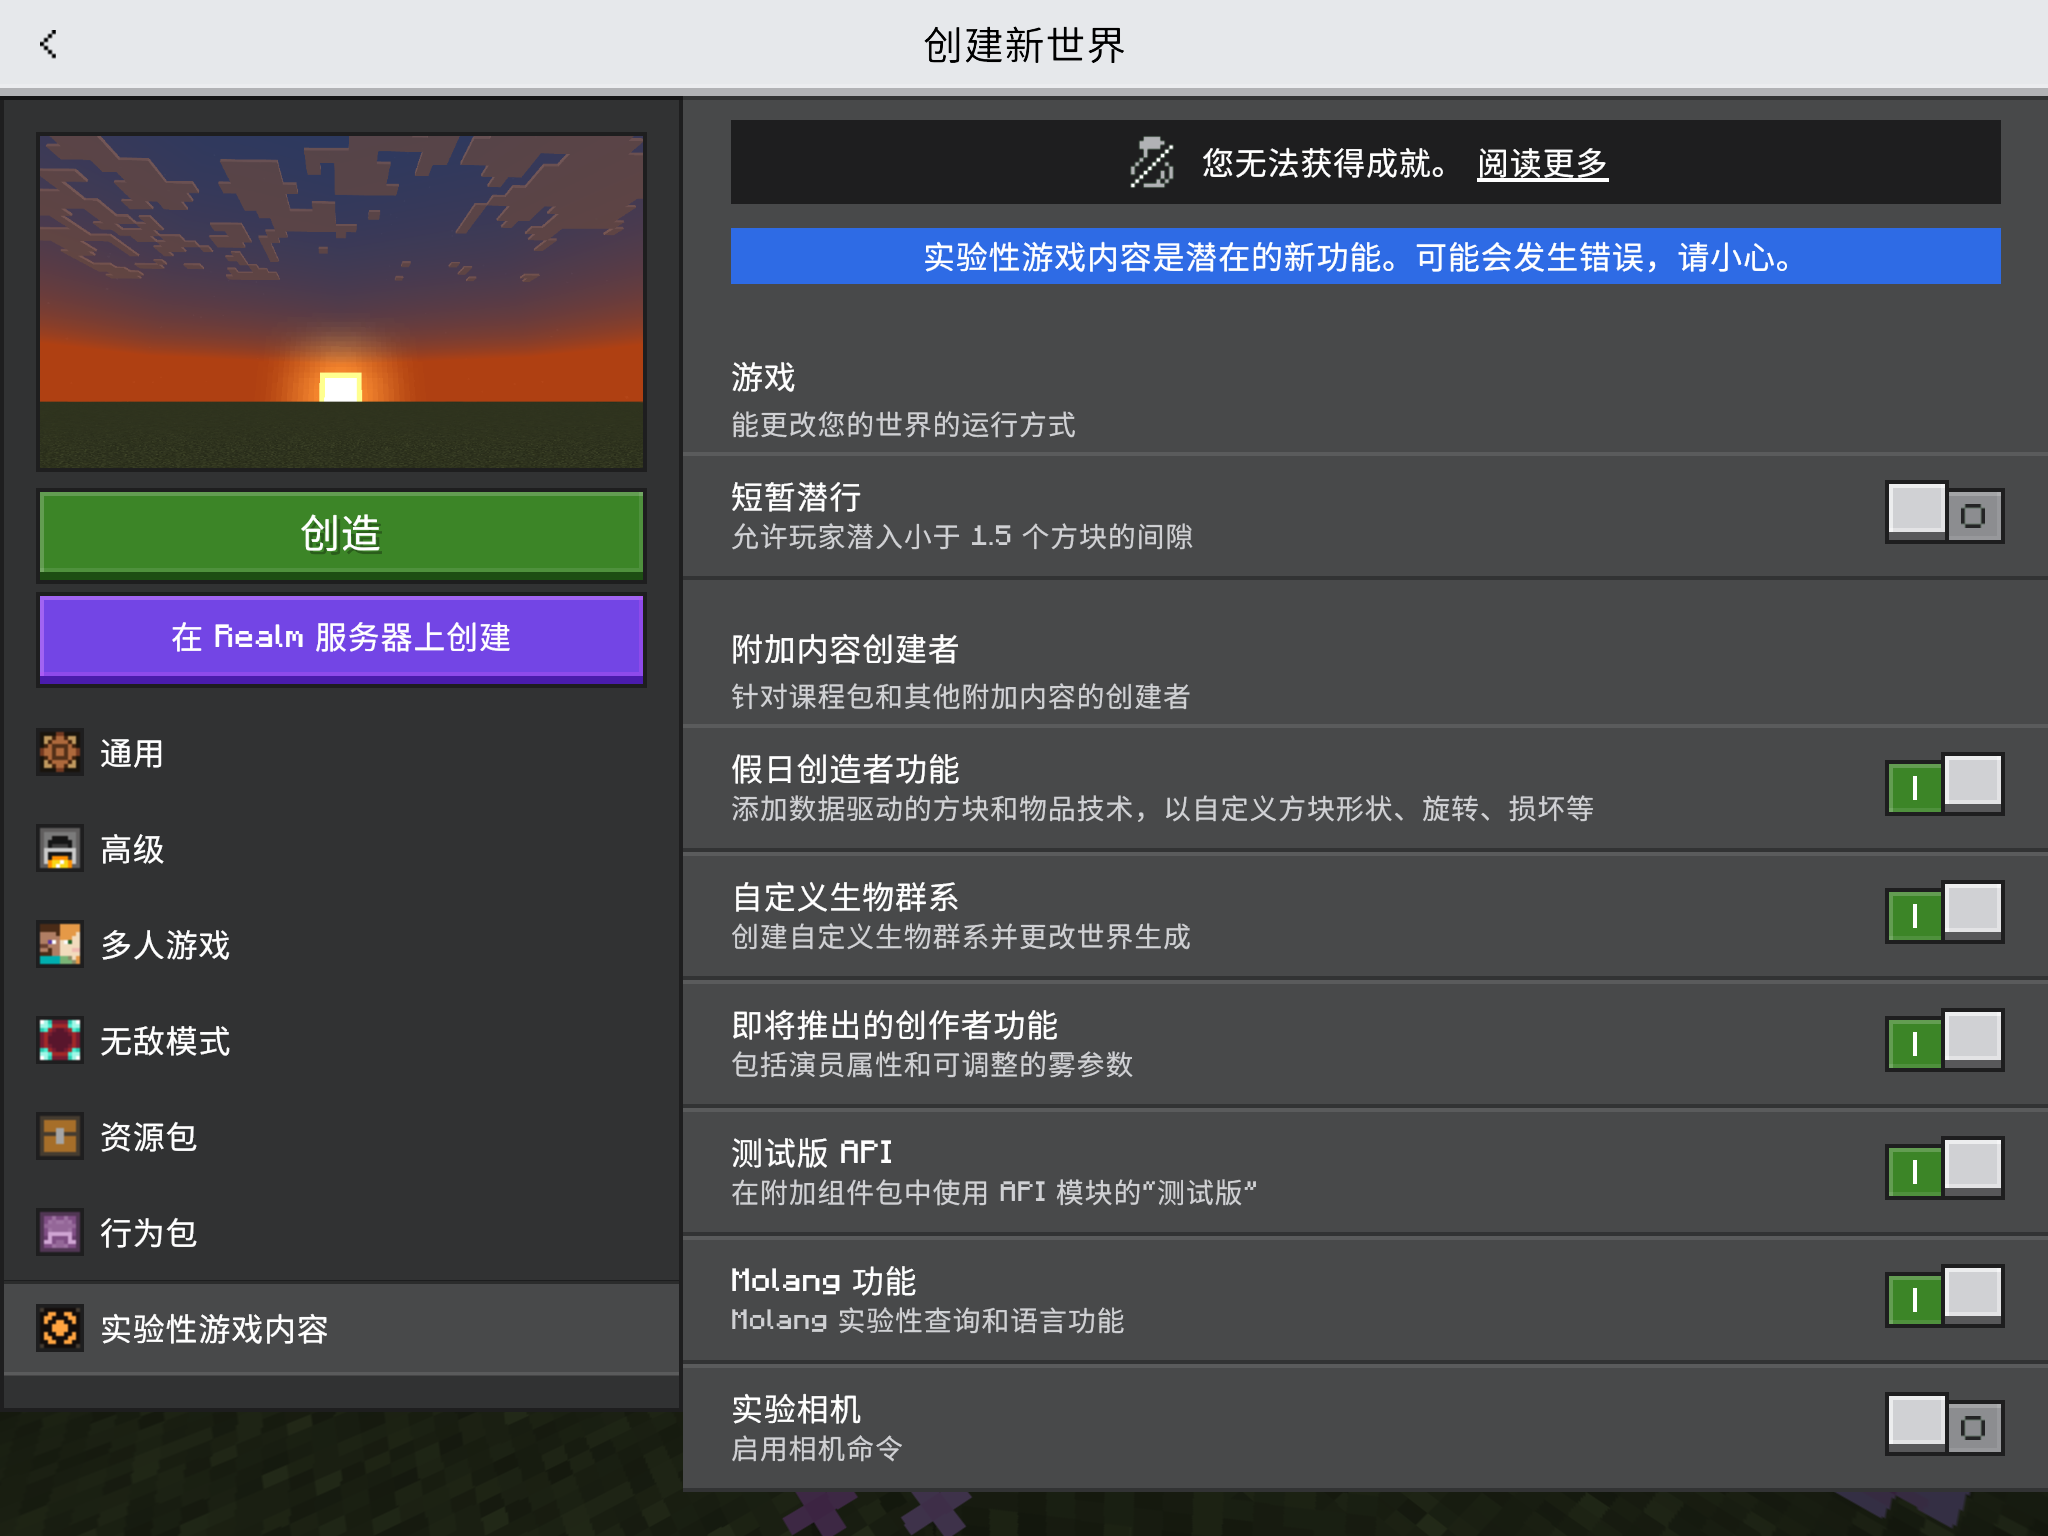The height and width of the screenshot is (1536, 2048).
Task: Click the players icon beside 多人游戏
Action: pos(60,944)
